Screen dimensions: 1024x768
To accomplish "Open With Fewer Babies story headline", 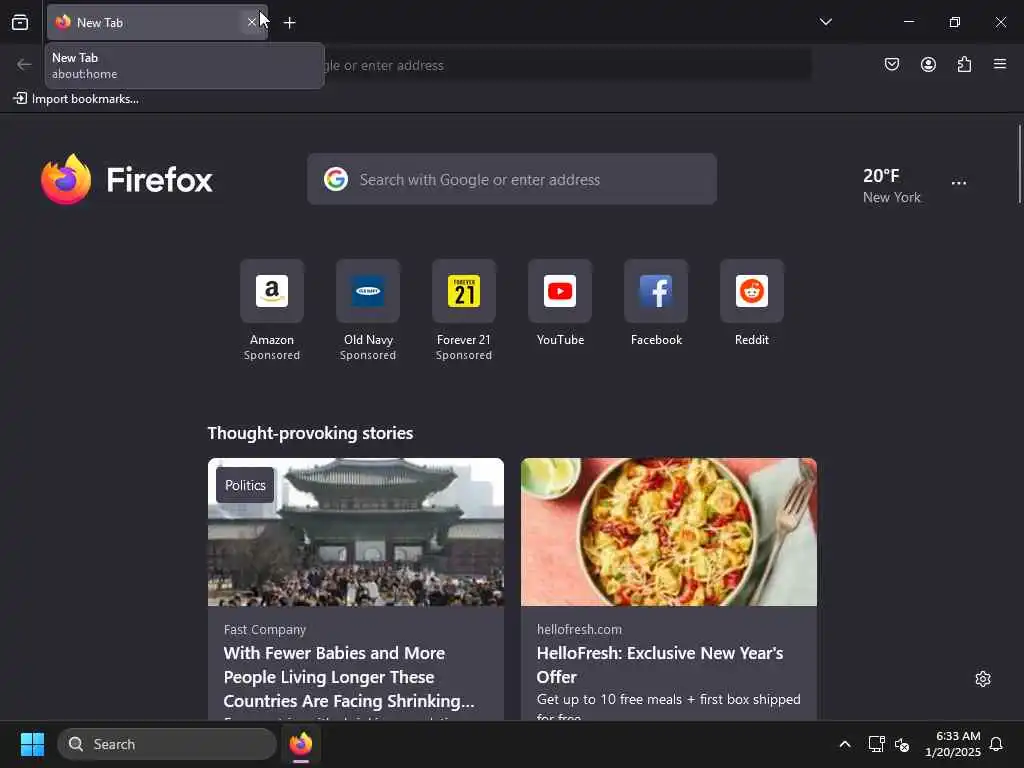I will 349,677.
